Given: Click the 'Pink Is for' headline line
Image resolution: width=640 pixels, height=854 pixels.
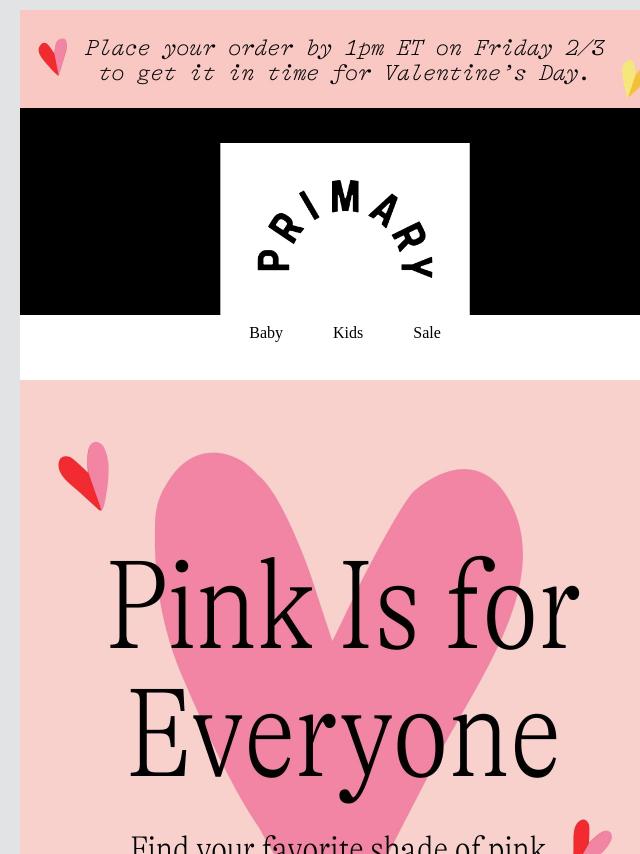Looking at the screenshot, I should pyautogui.click(x=344, y=605).
